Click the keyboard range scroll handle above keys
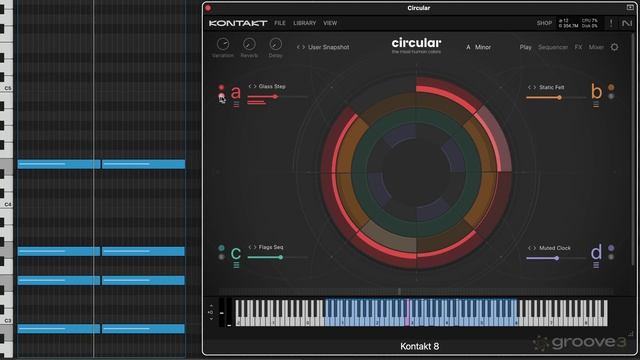Image resolution: width=640 pixels, height=360 pixels. coord(399,291)
